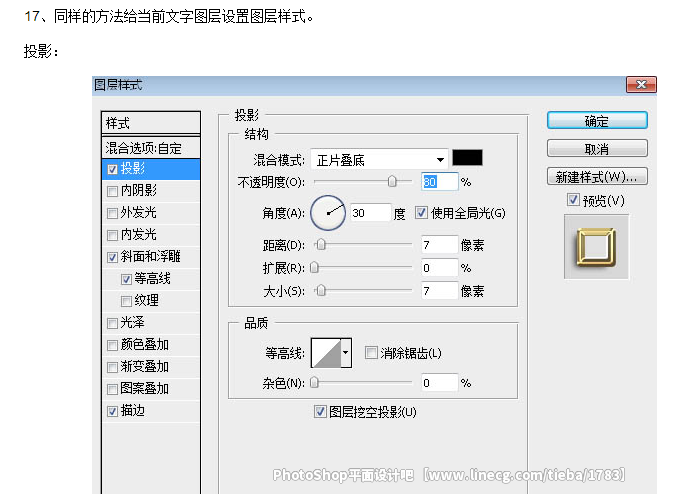Click the 不透明度 slider handle
Viewport: 681px width, 494px height.
[392, 182]
